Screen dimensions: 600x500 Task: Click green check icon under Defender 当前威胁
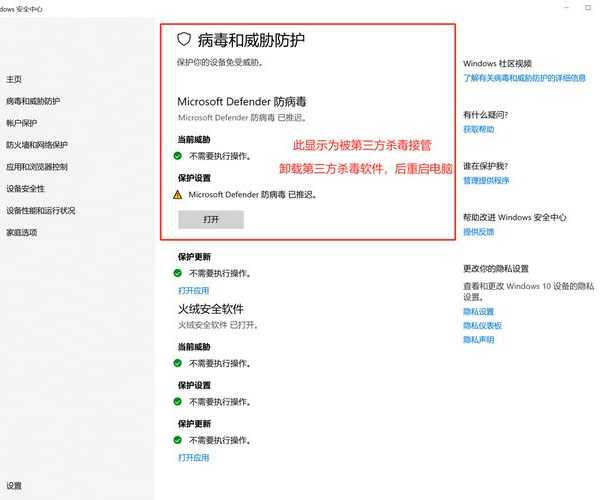coord(178,156)
